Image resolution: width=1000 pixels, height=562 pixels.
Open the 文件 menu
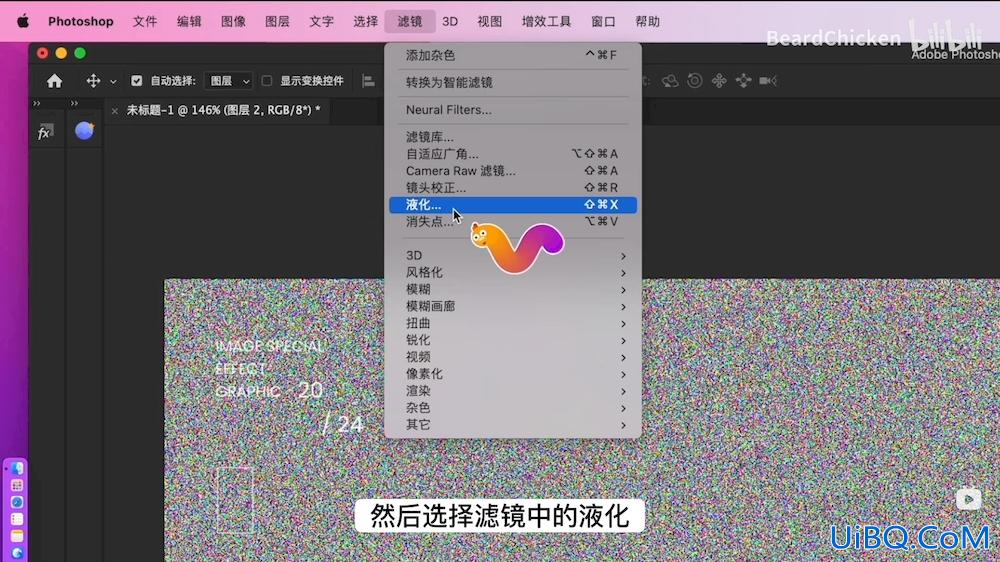click(x=145, y=21)
